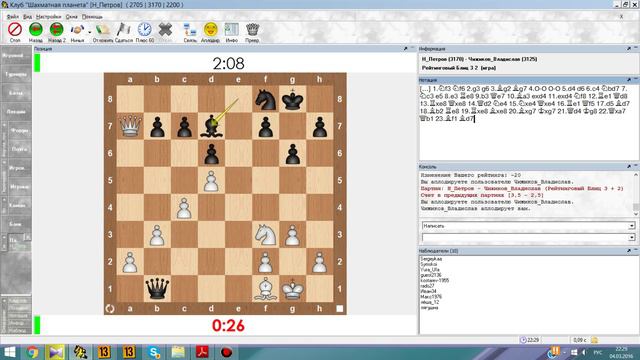Select observer Sergejk.aa in the list
The width and height of the screenshot is (640, 360).
(x=431, y=259)
